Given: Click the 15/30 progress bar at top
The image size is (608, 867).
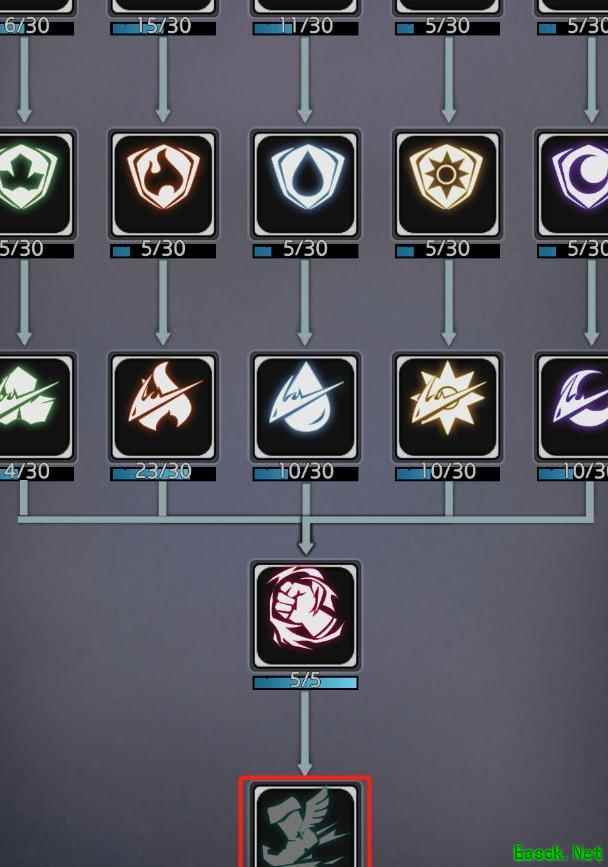Looking at the screenshot, I should pos(163,28).
